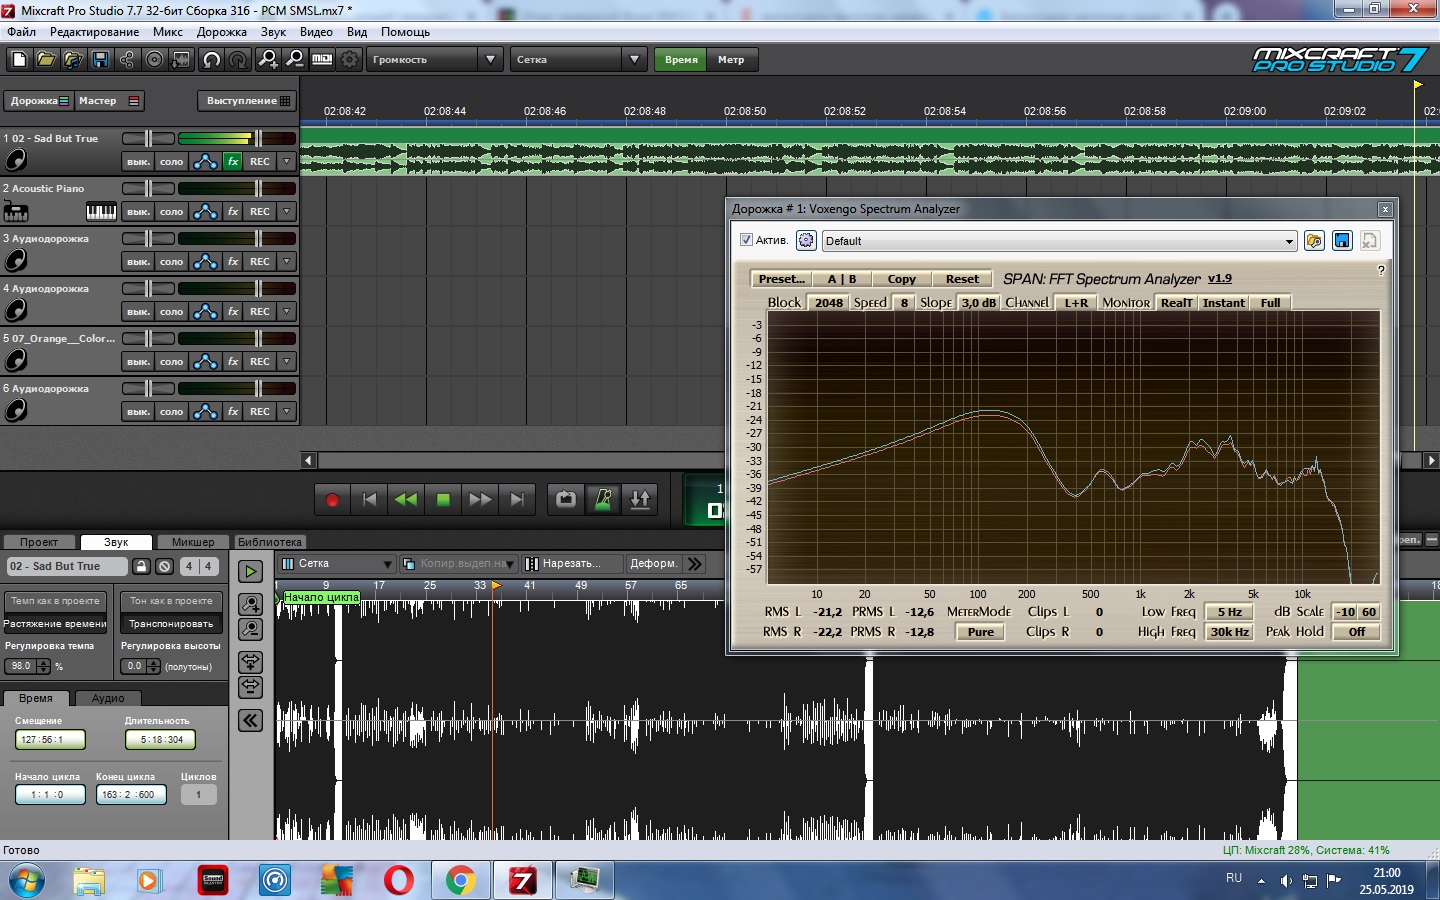Screen dimensions: 1440x900
Task: Open automation on the Sad But True track
Action: (205, 162)
